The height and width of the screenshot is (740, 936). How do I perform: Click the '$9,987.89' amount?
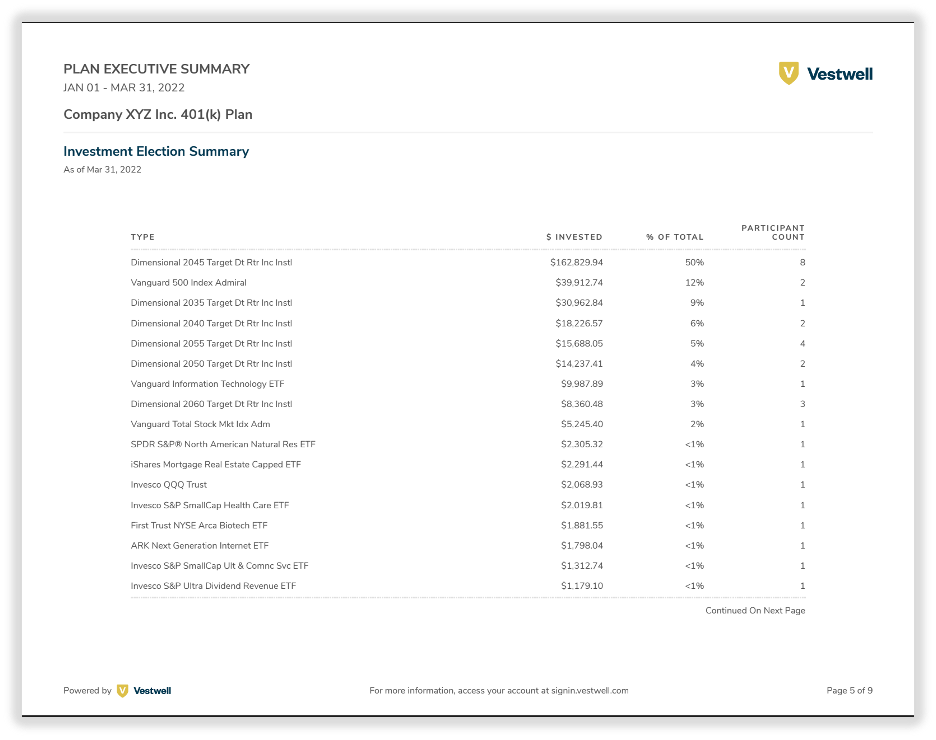(x=582, y=384)
